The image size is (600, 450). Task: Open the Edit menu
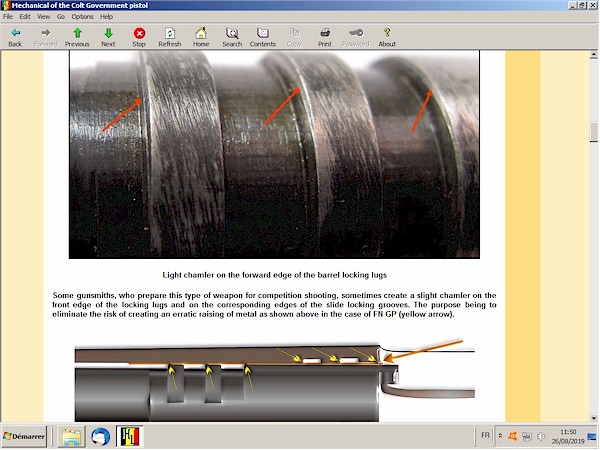point(25,16)
